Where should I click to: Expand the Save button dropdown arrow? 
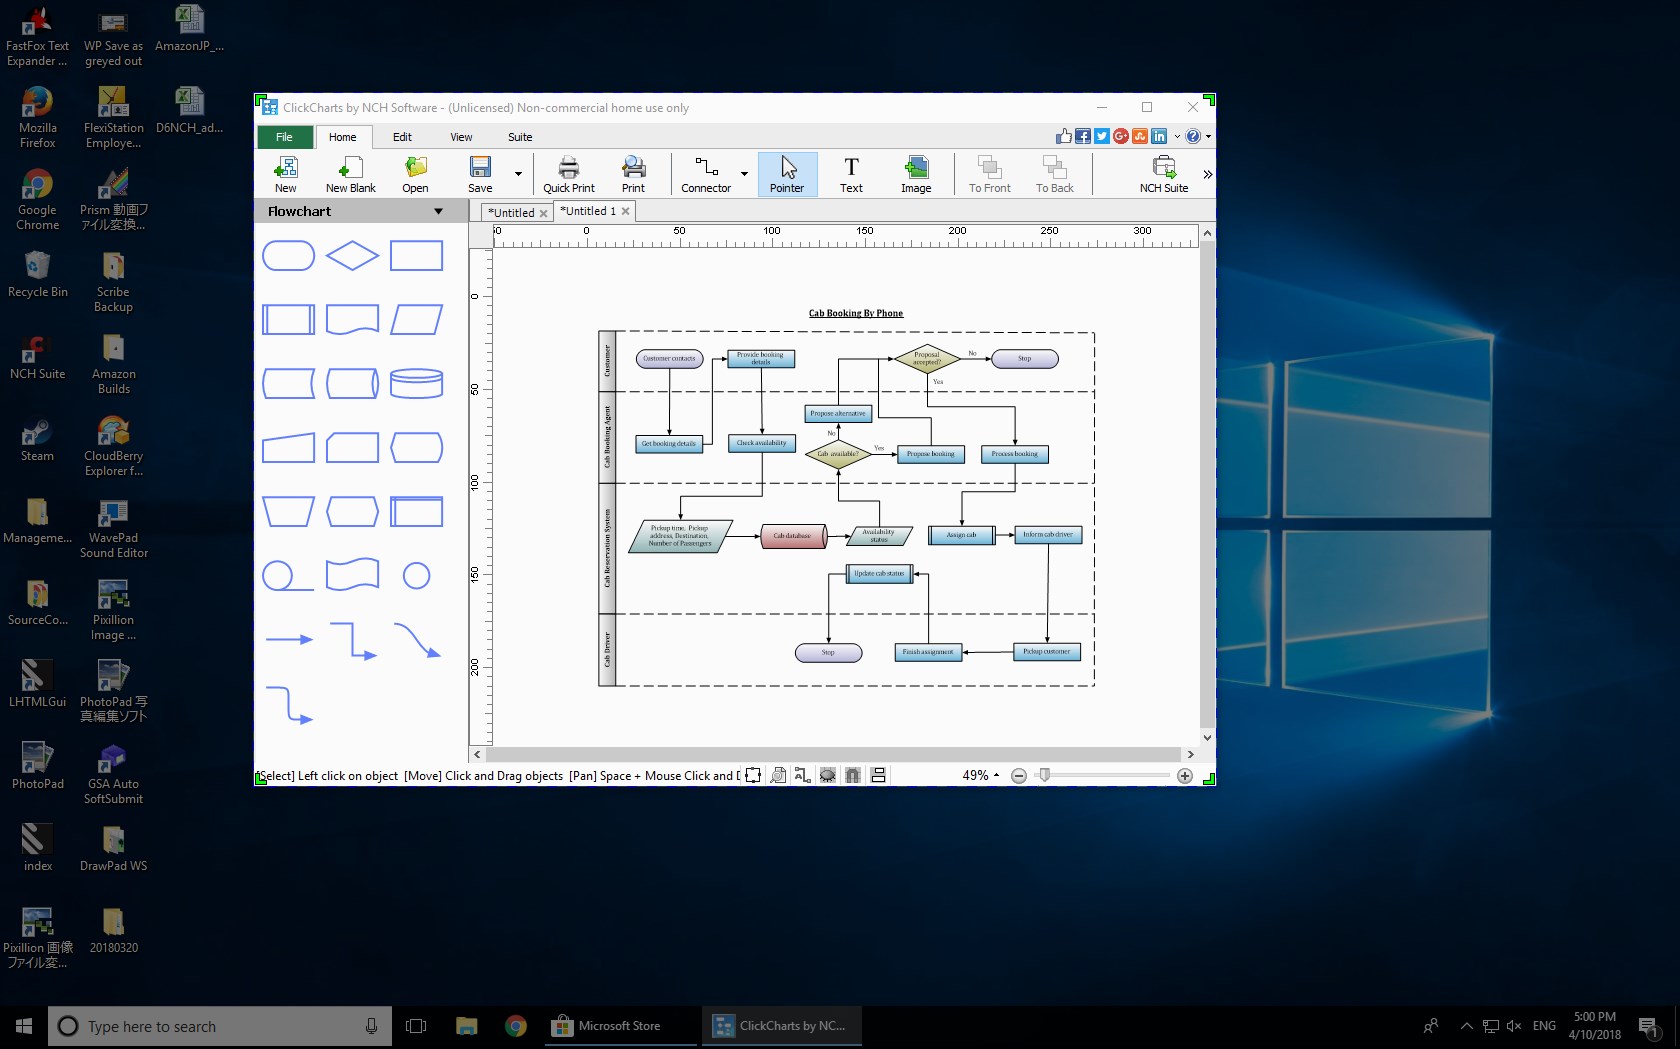[x=517, y=174]
